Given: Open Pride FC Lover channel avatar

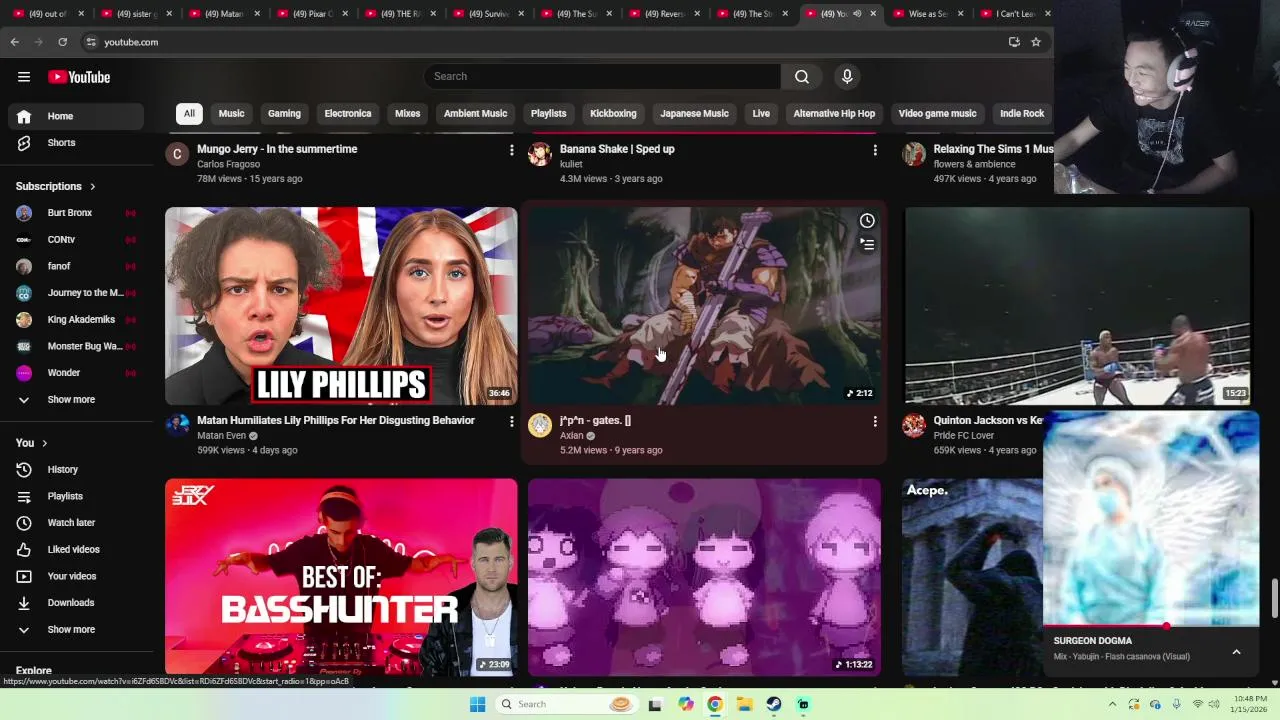Looking at the screenshot, I should pos(914,425).
